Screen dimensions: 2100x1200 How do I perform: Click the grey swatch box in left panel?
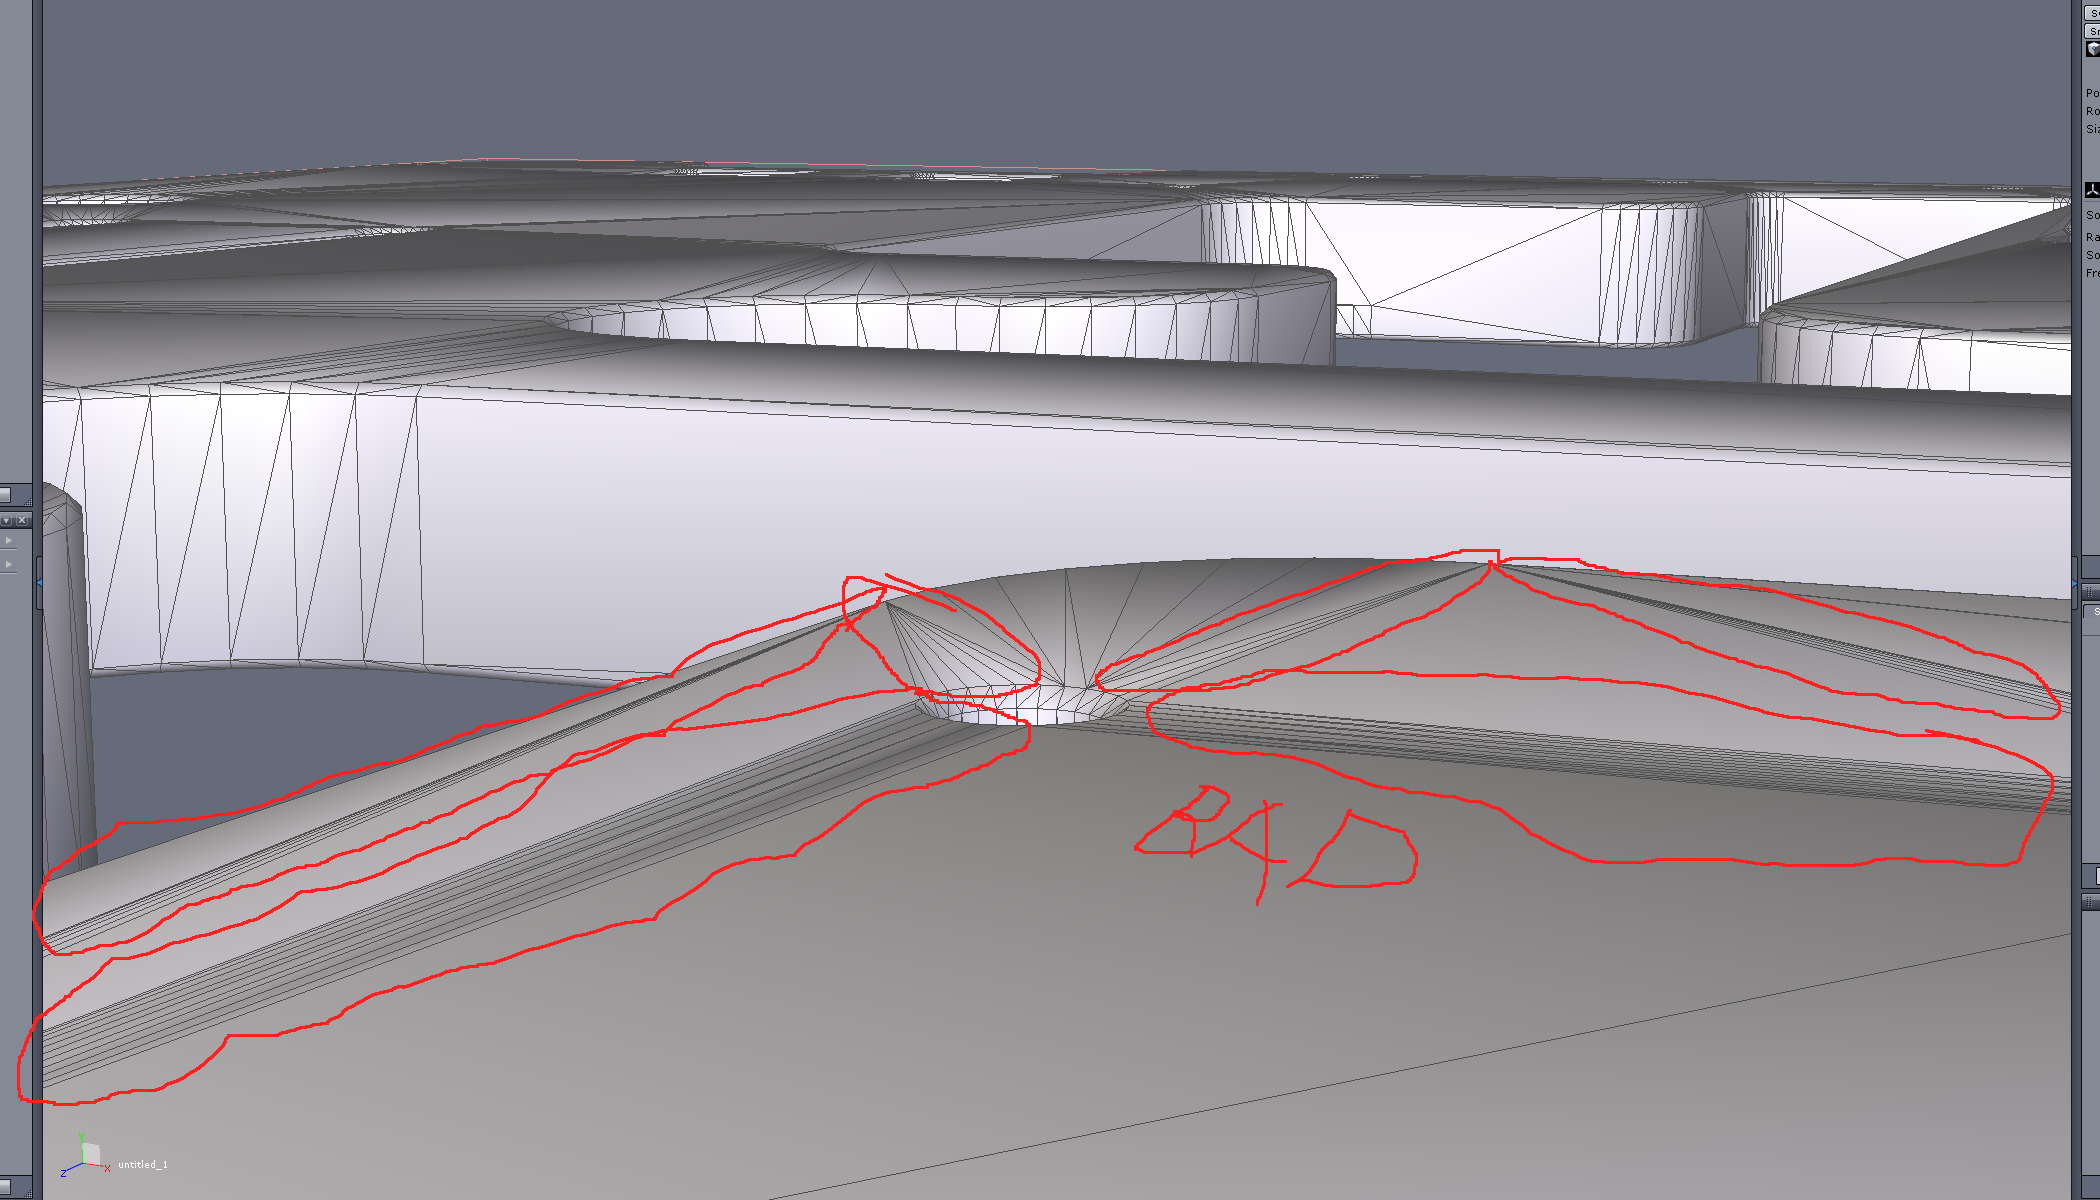[5, 495]
